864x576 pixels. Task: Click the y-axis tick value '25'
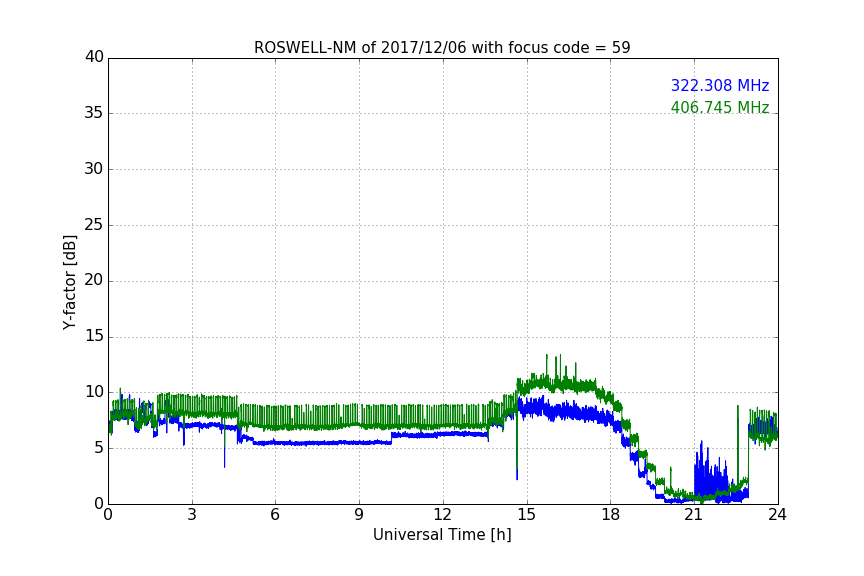94,224
